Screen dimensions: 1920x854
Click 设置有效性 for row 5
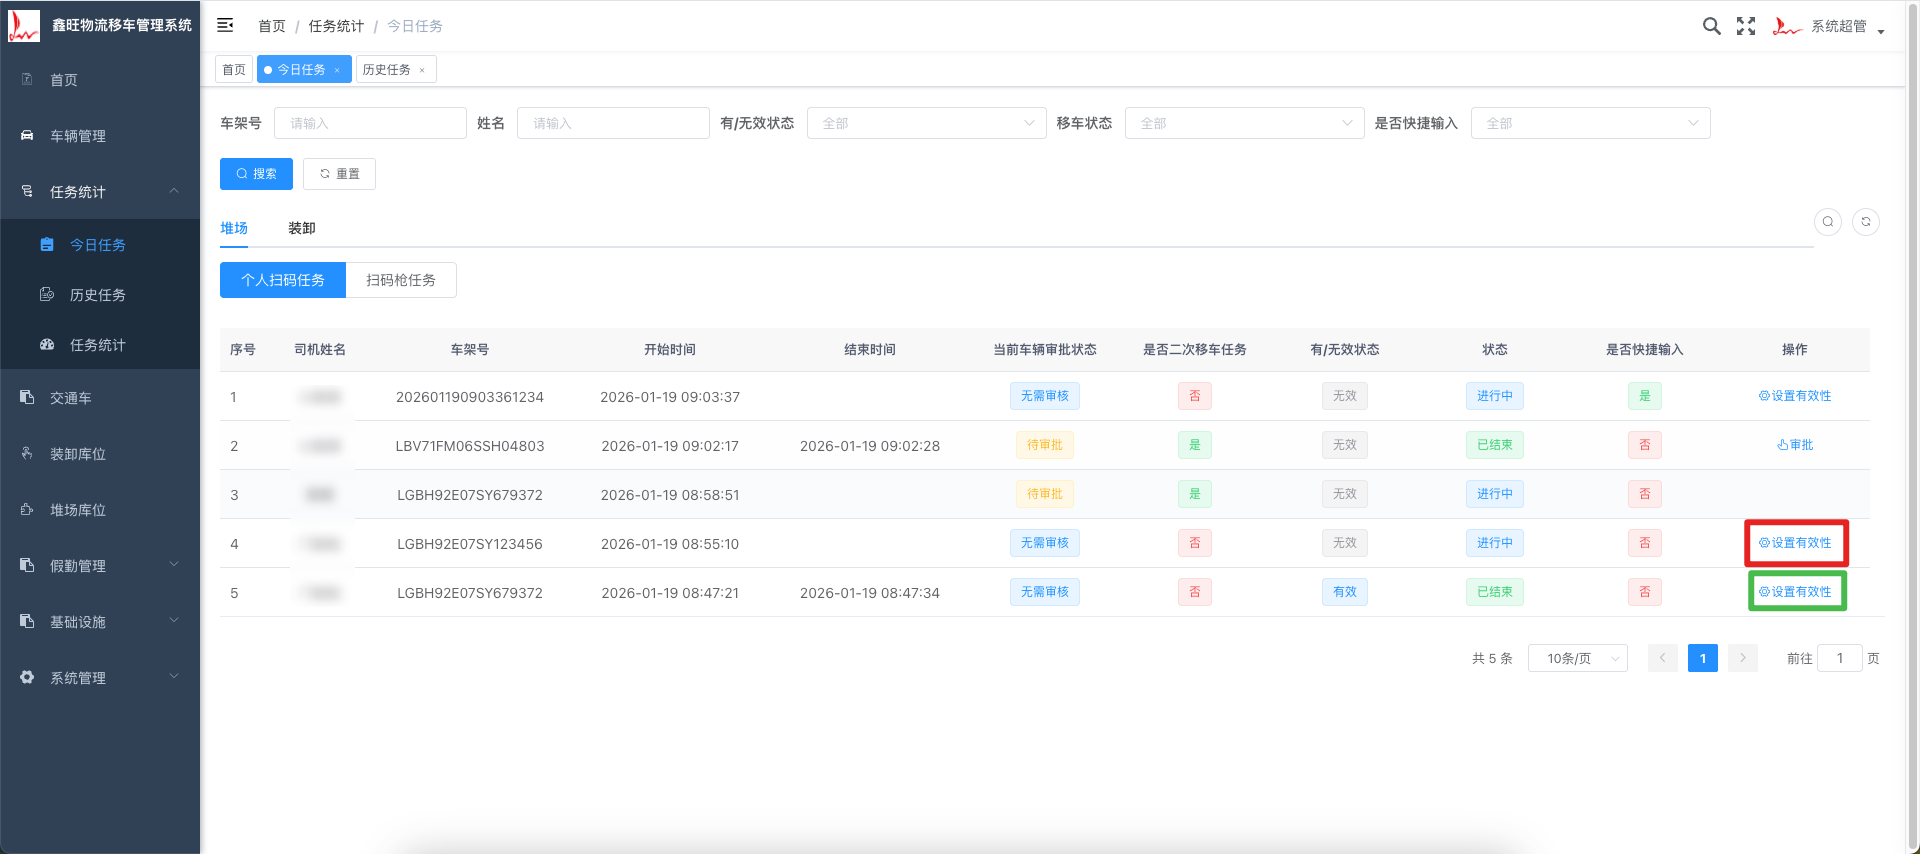click(1795, 592)
